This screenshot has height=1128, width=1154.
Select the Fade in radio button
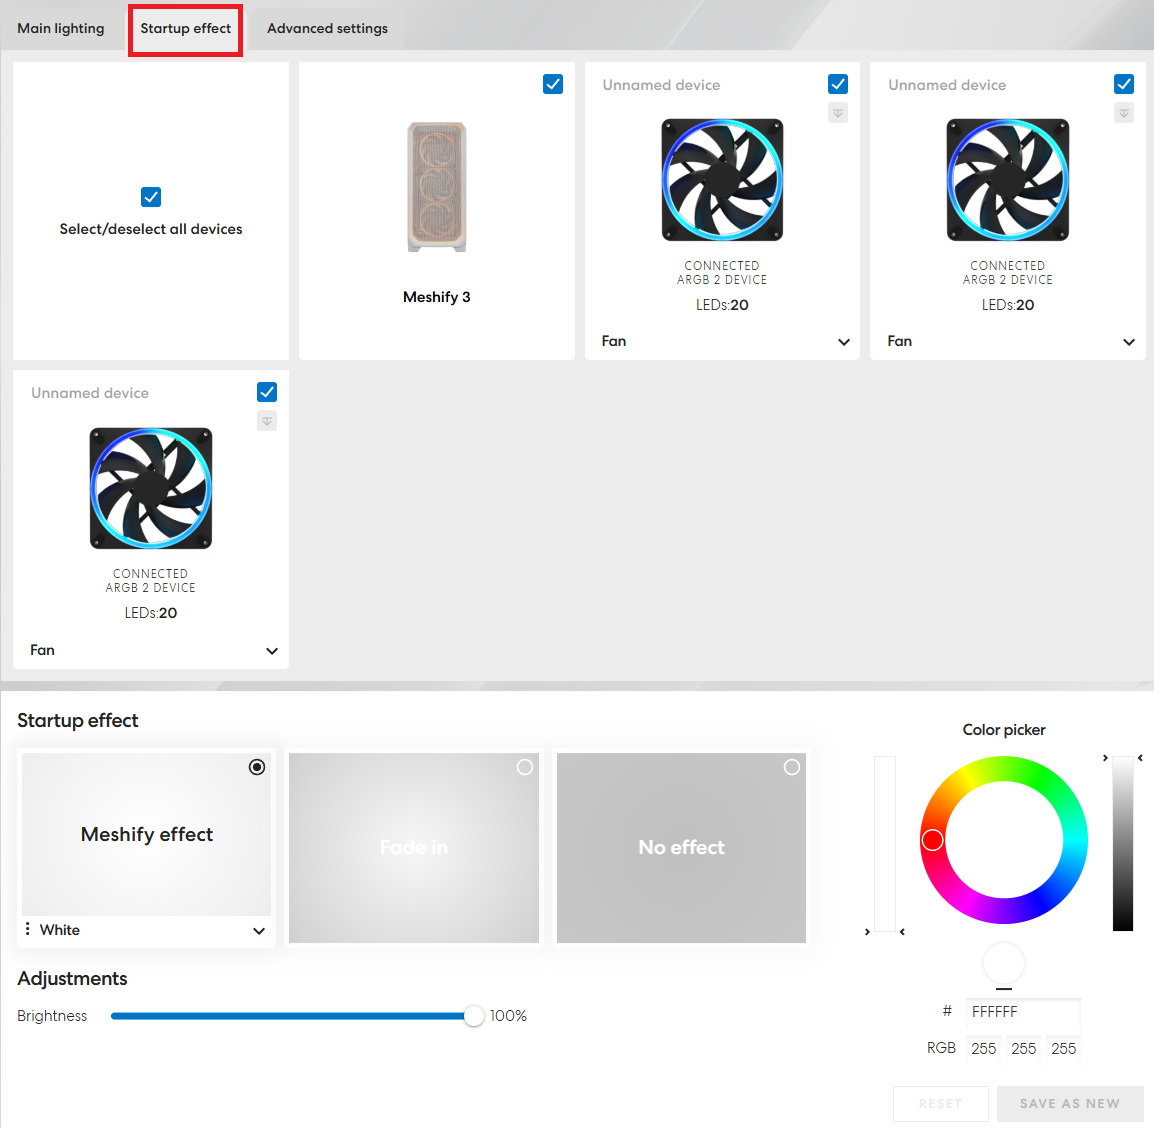pos(525,767)
